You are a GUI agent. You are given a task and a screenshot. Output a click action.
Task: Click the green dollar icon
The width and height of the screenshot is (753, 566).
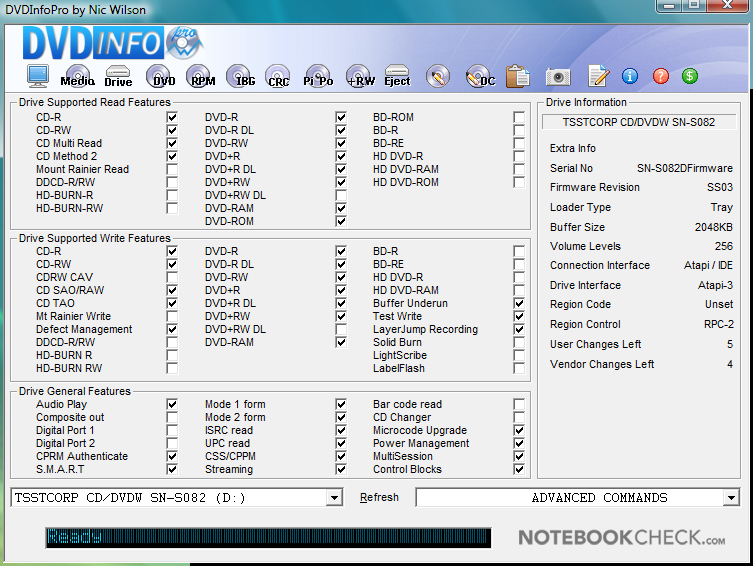(690, 76)
